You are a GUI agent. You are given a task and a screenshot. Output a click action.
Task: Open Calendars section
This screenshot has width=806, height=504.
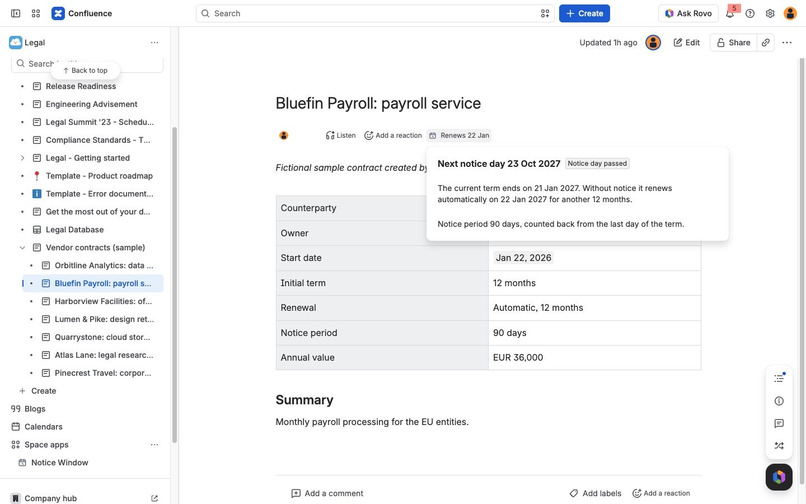tap(43, 427)
